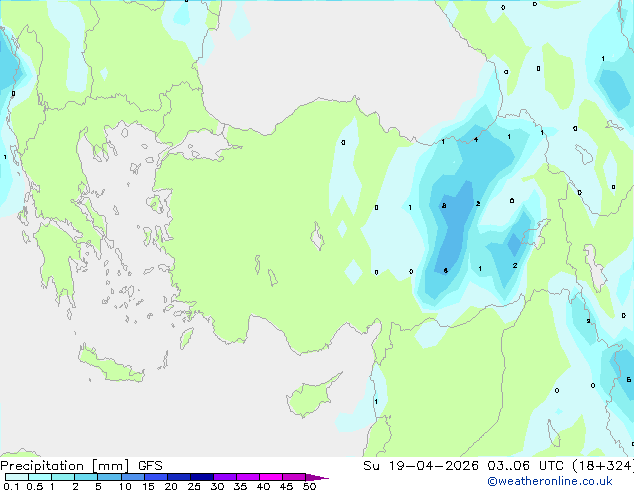Open the weatheronline.co.uk credit link
Image resolution: width=634 pixels, height=490 pixels.
tap(550, 481)
